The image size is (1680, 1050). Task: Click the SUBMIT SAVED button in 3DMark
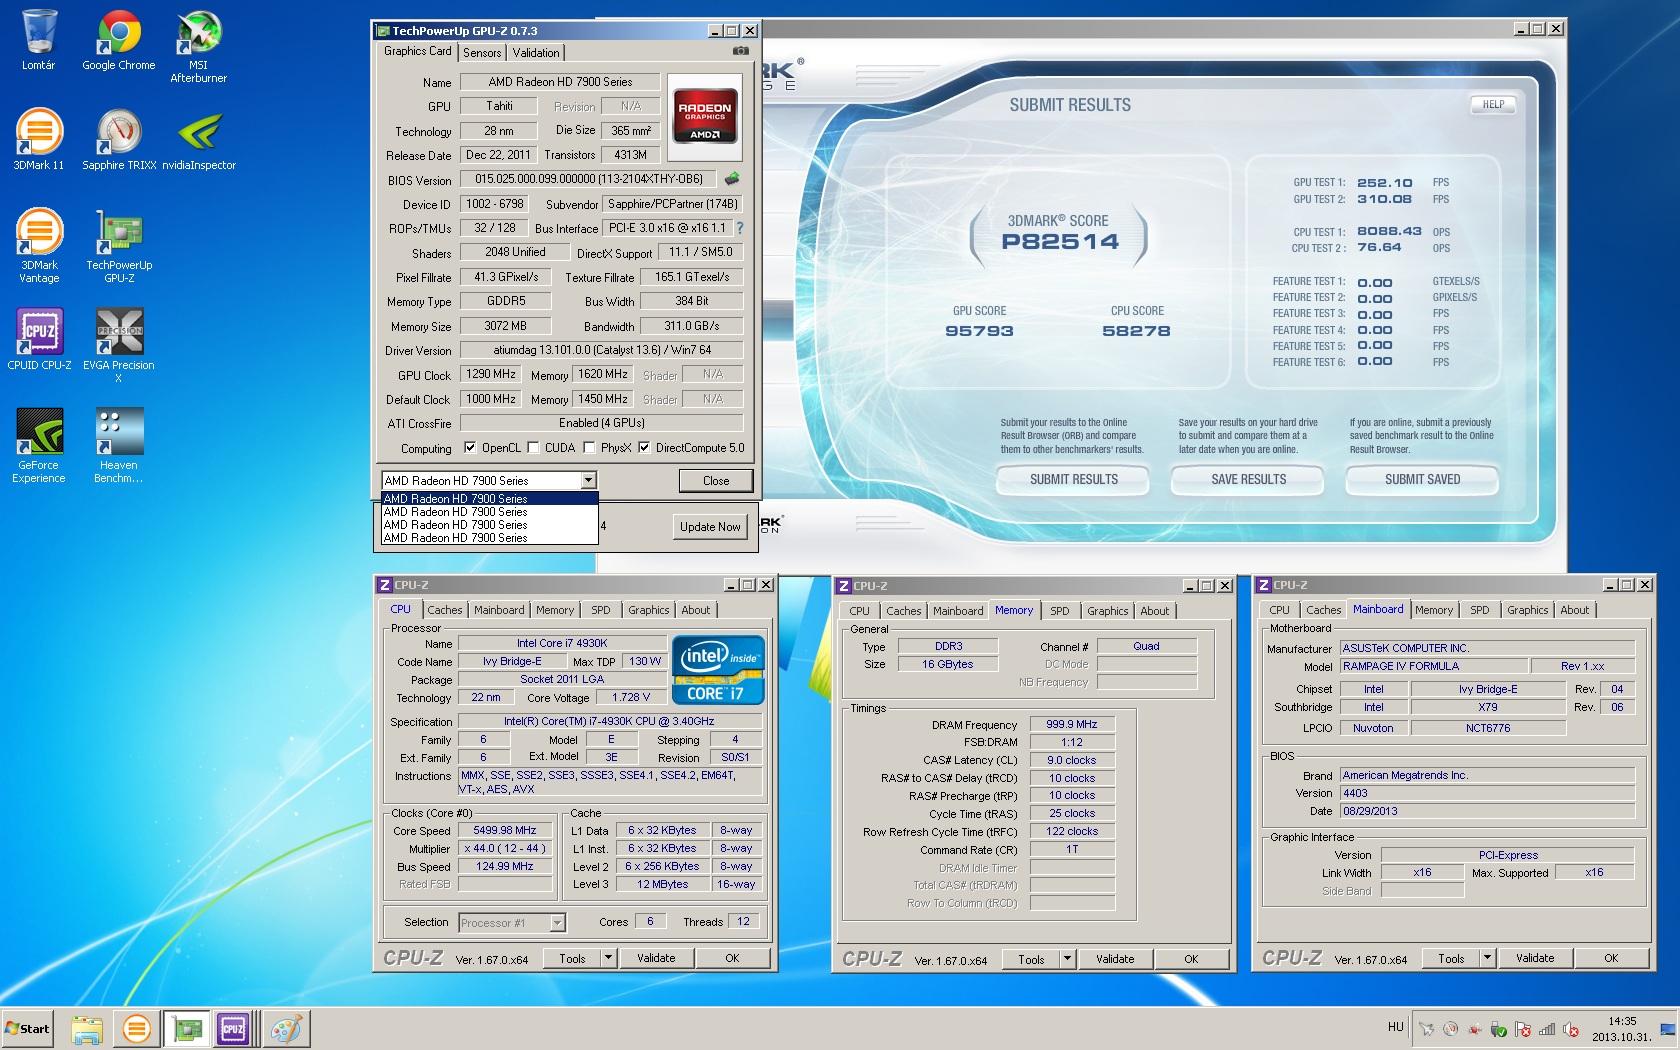click(x=1422, y=480)
